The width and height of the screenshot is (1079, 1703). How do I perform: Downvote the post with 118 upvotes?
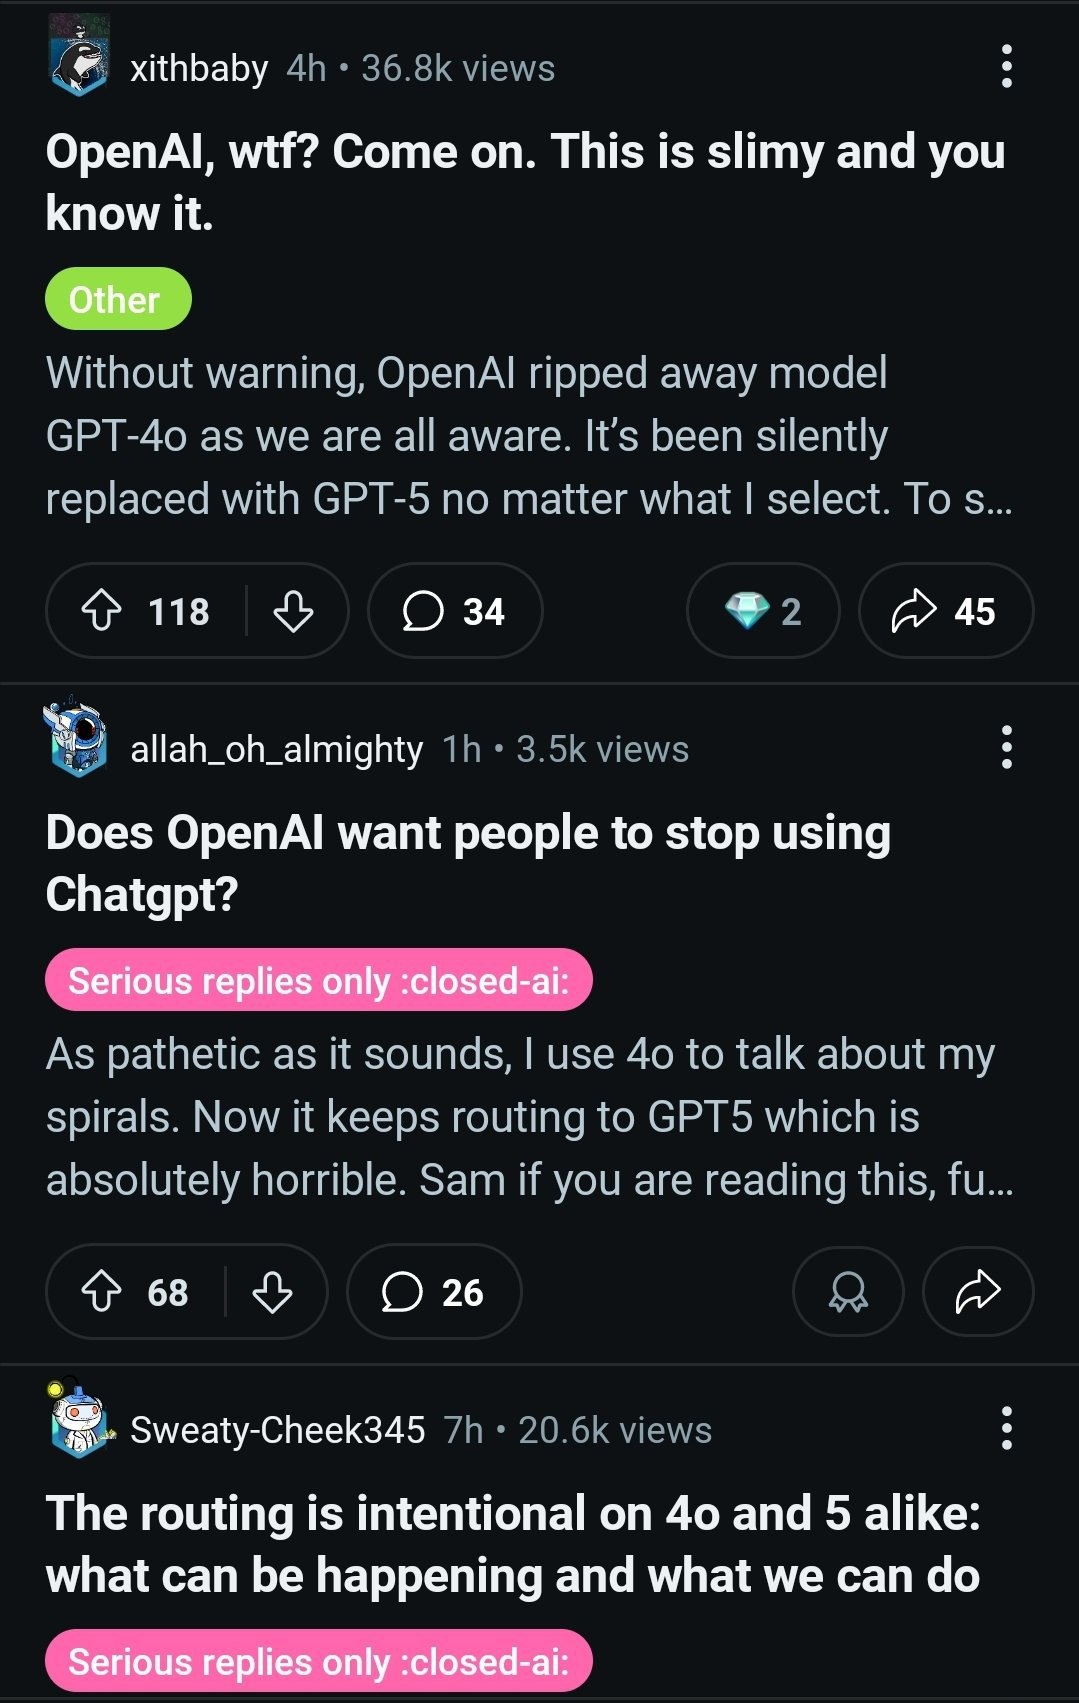click(293, 611)
